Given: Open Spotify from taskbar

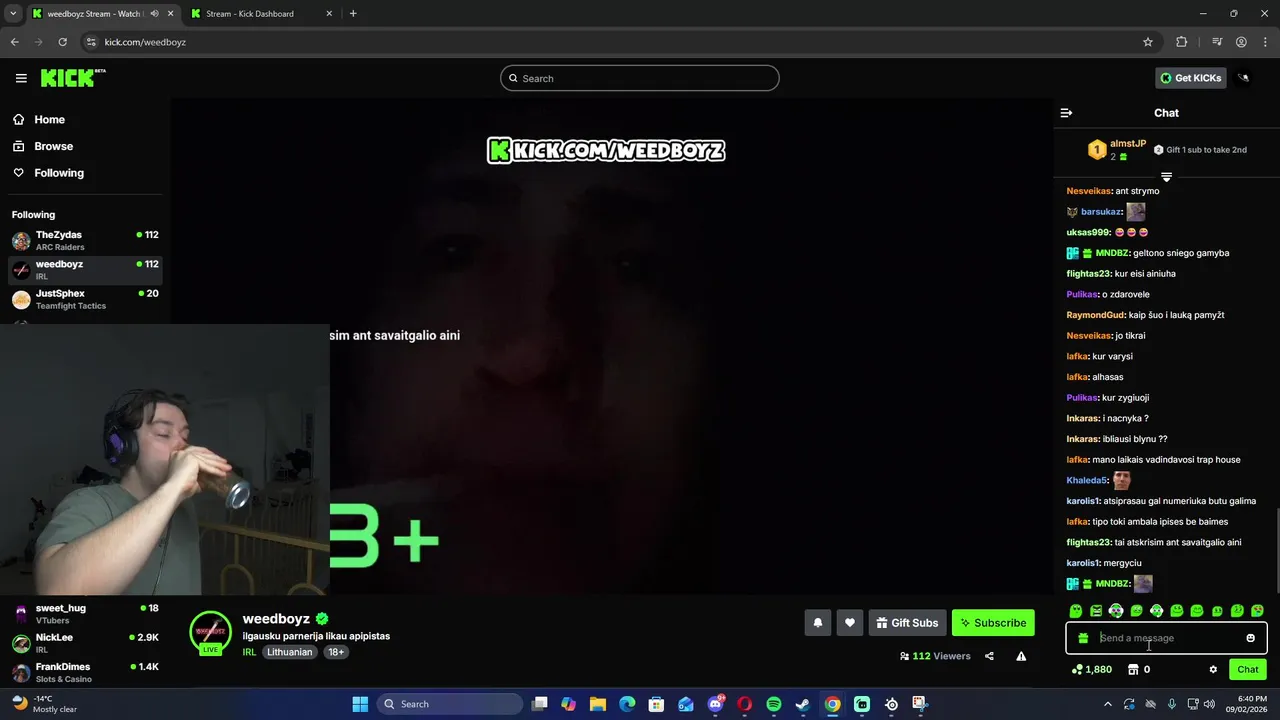Looking at the screenshot, I should point(773,704).
